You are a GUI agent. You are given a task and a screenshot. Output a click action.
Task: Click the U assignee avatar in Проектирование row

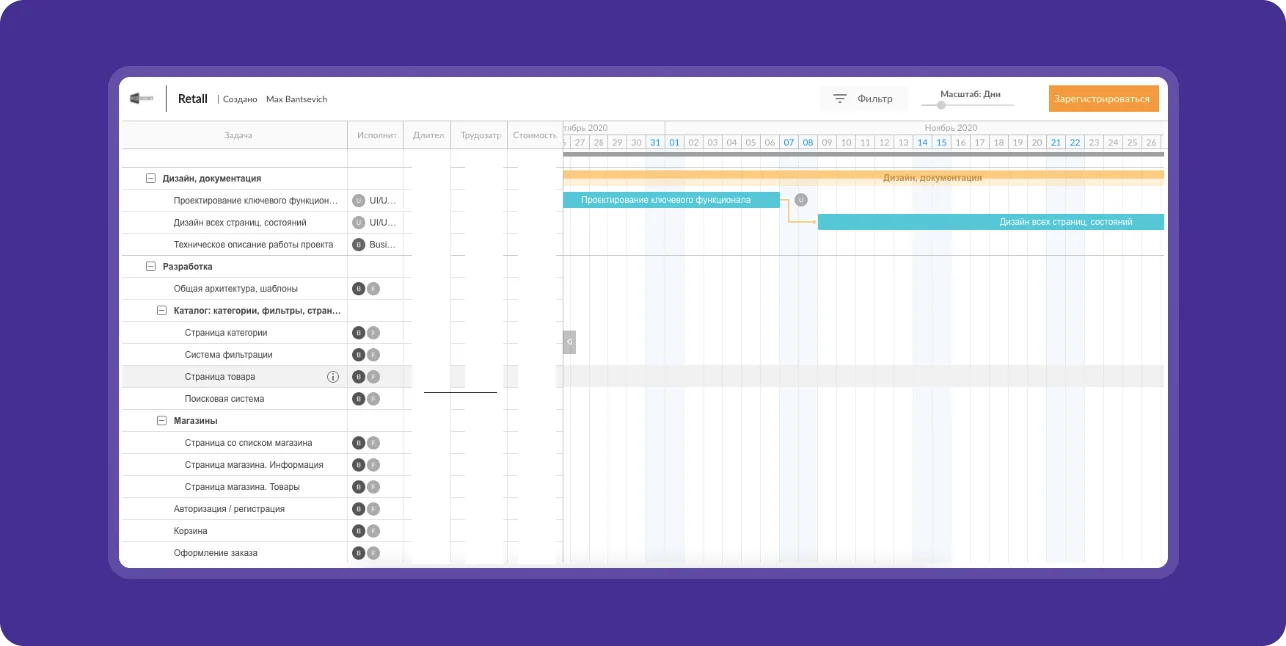coord(358,201)
